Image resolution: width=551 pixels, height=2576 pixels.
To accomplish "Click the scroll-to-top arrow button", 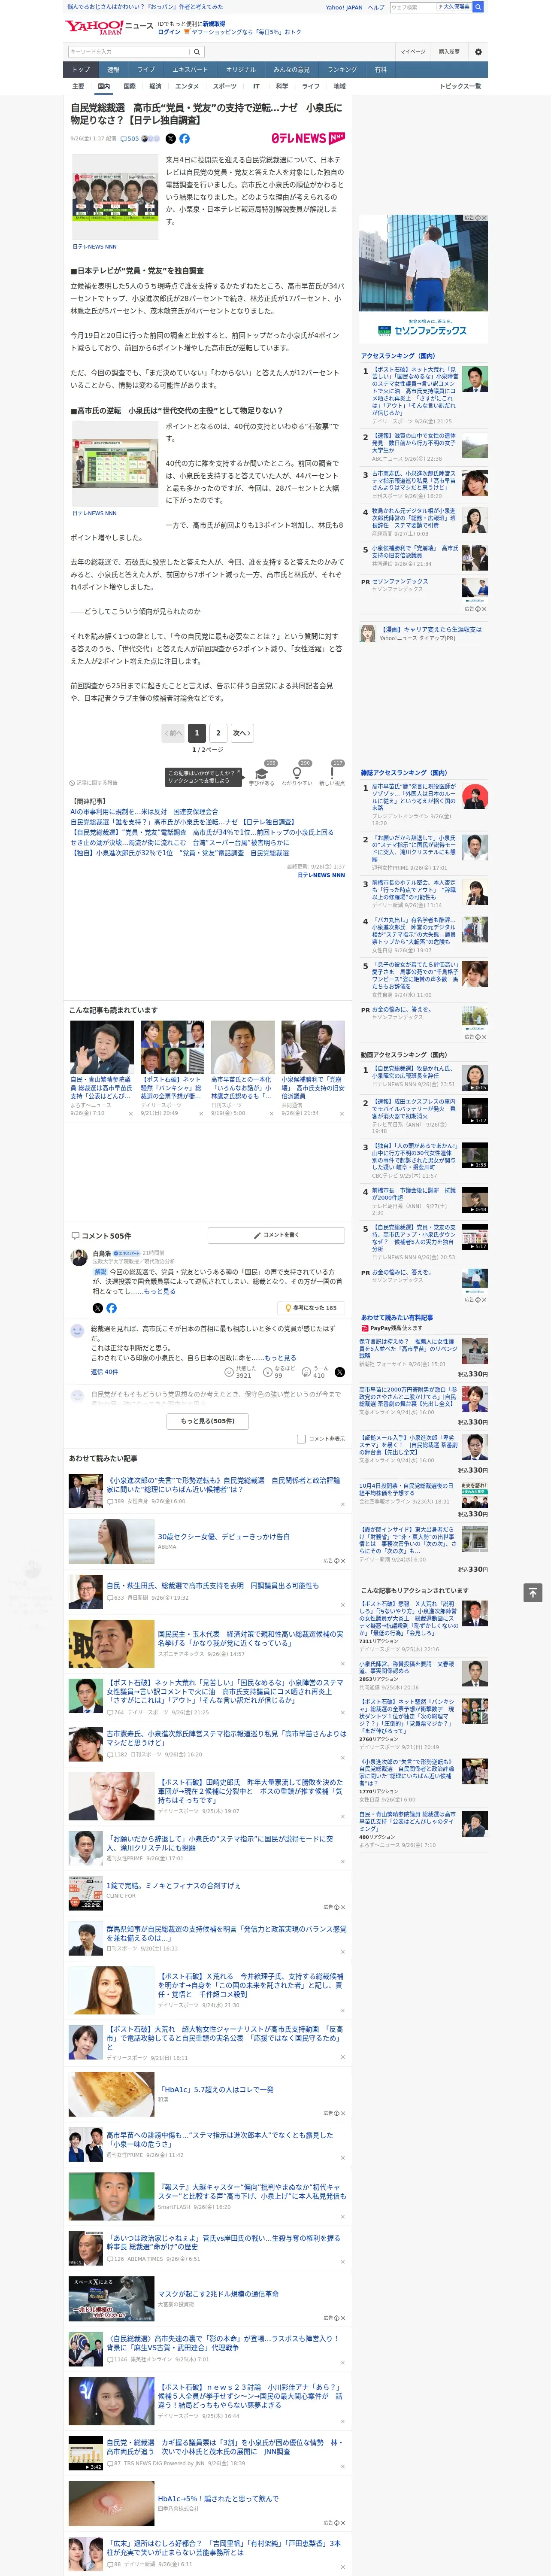I will [533, 1592].
